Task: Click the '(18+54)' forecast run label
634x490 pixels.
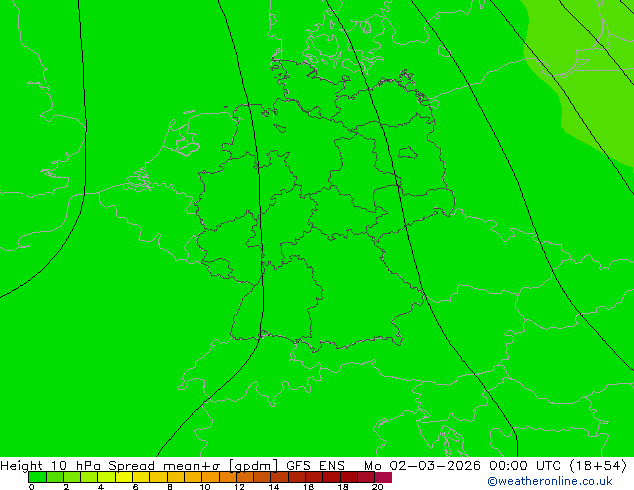Action: 598,466
